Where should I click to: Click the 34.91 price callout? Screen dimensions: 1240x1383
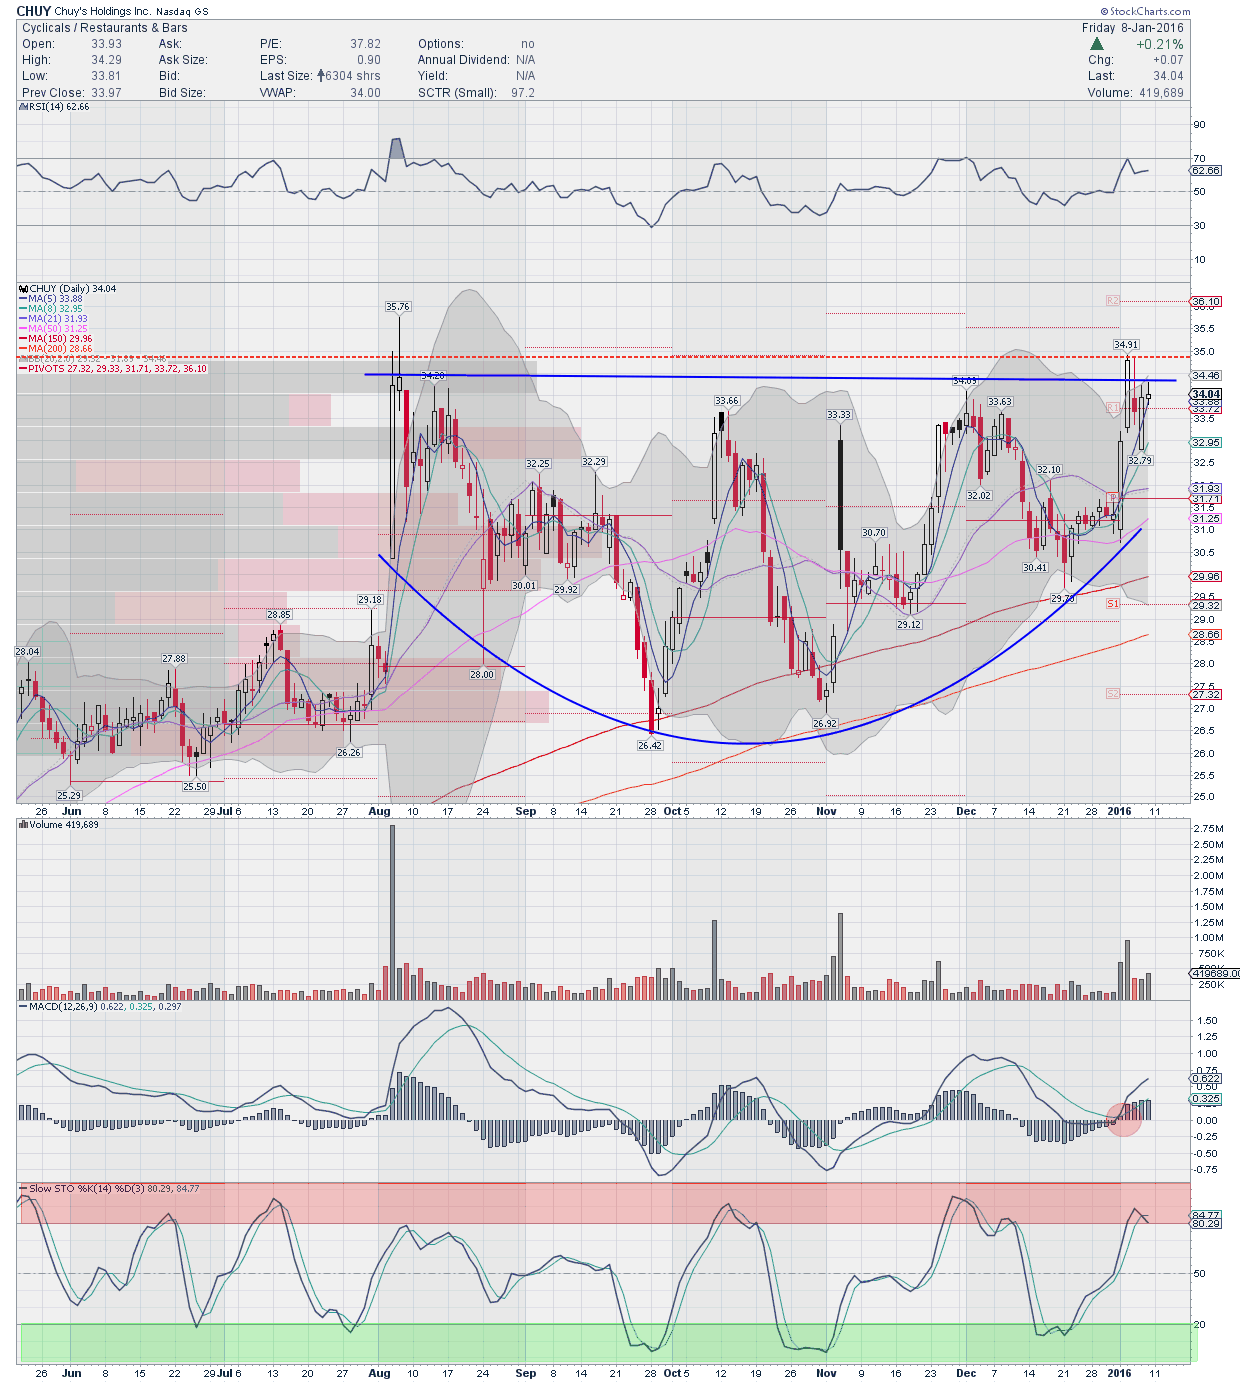[x=1126, y=345]
